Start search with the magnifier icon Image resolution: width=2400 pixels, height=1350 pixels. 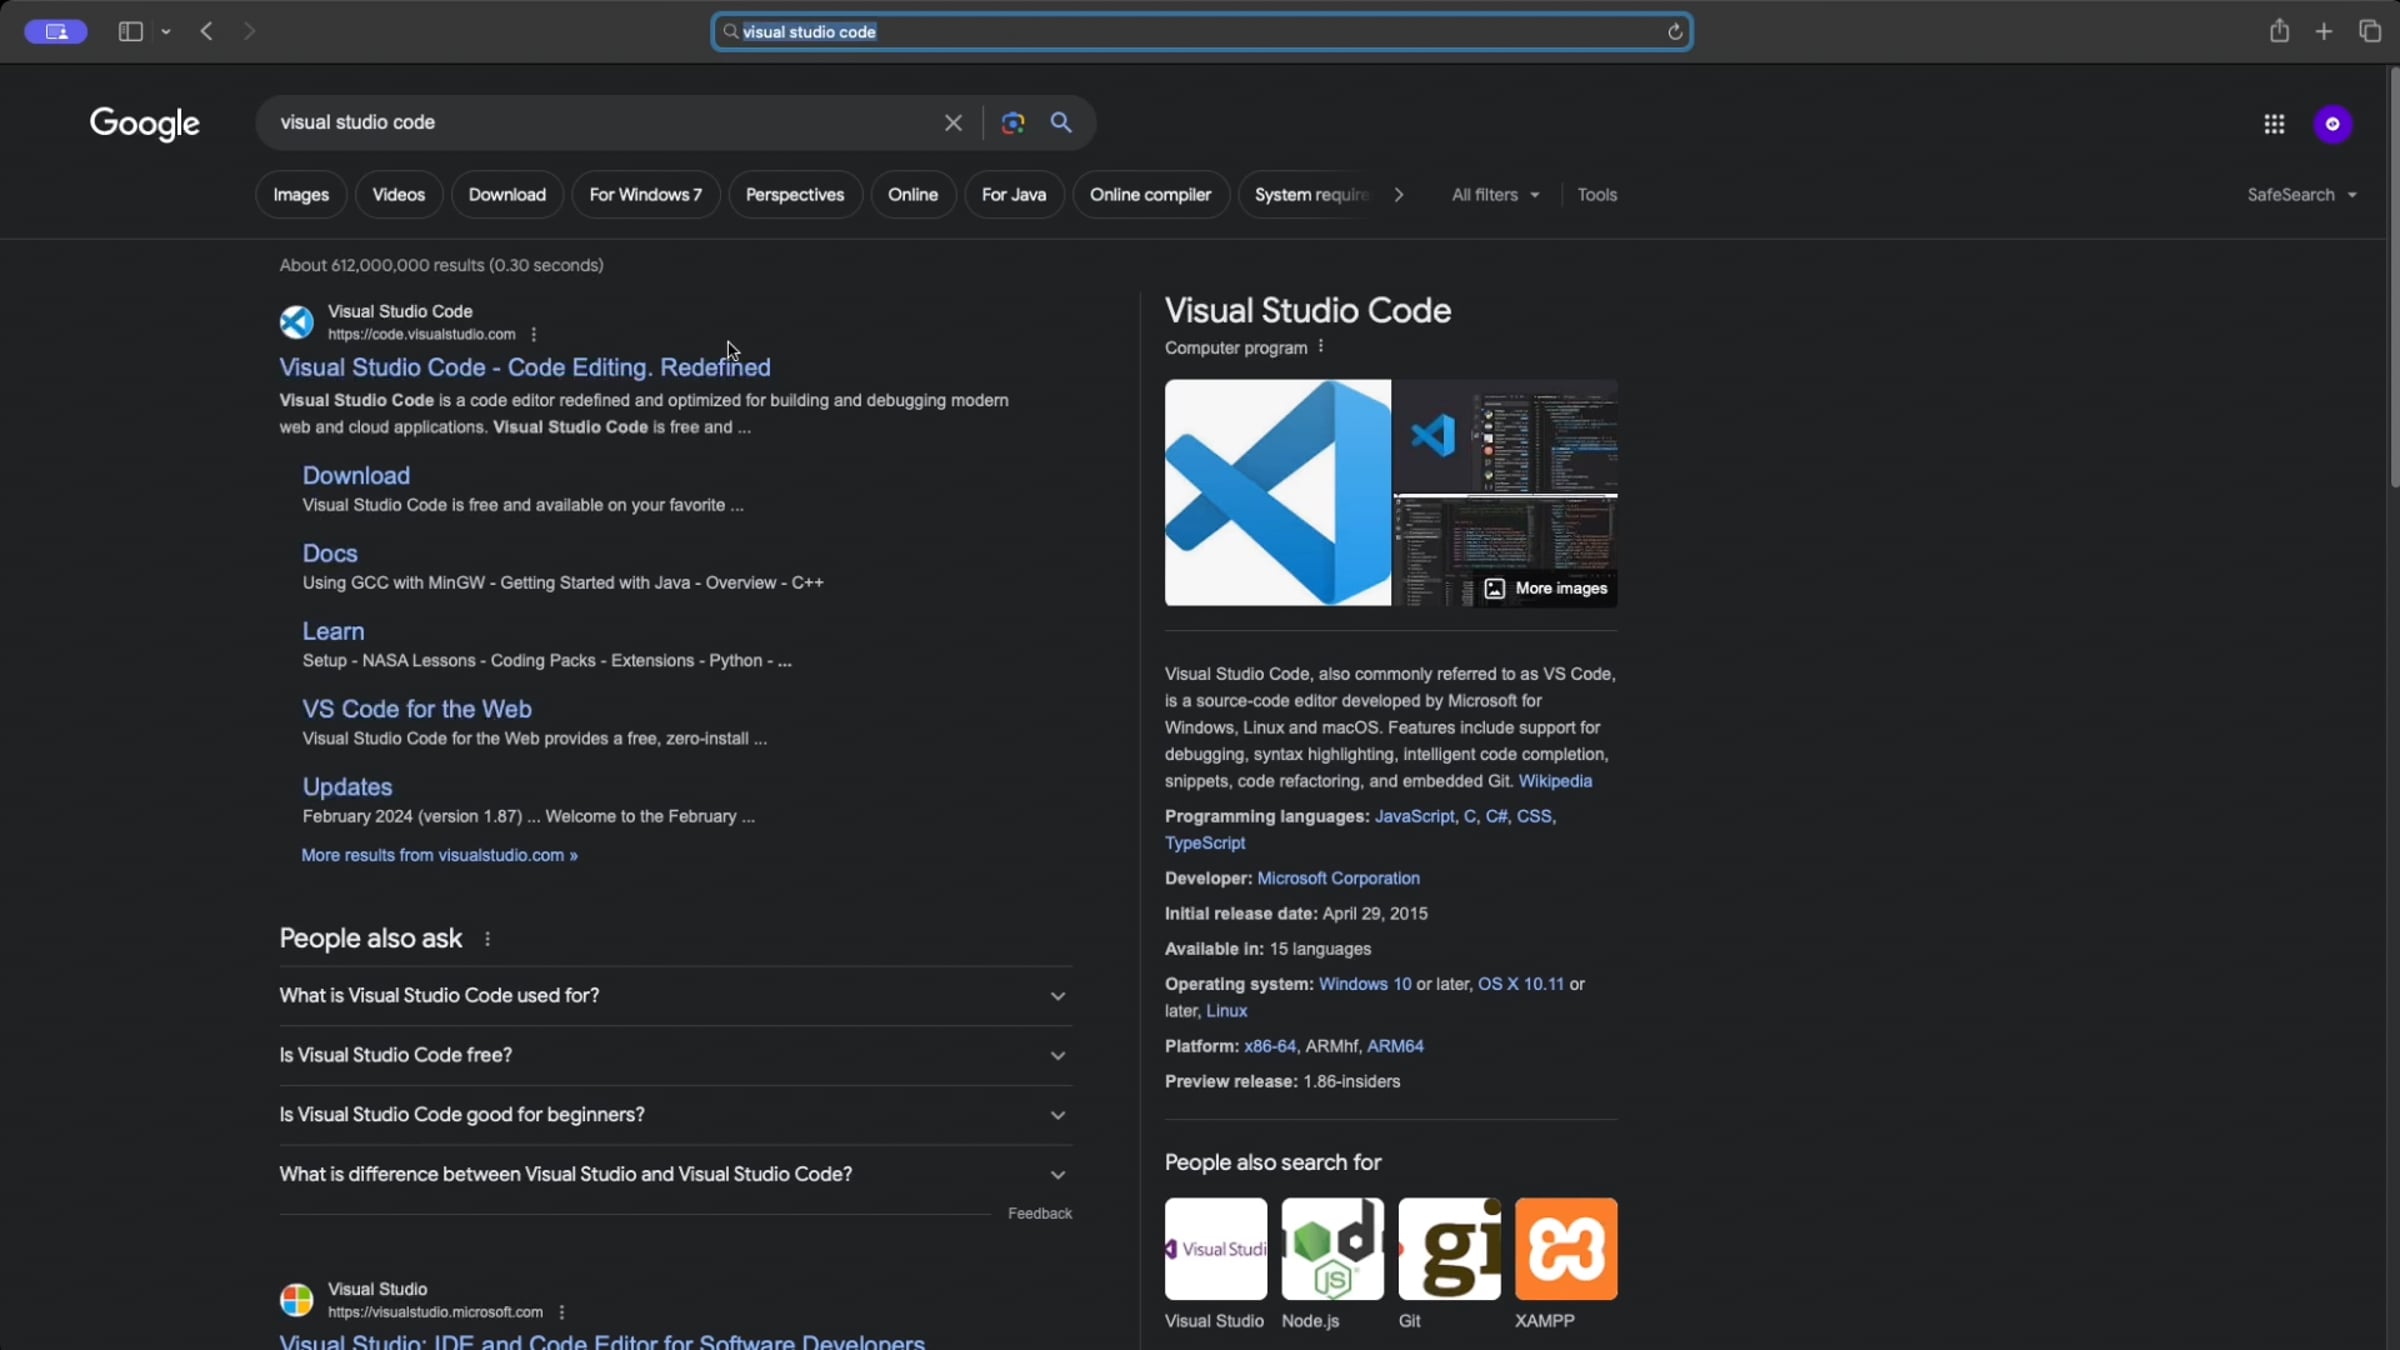(x=1061, y=123)
